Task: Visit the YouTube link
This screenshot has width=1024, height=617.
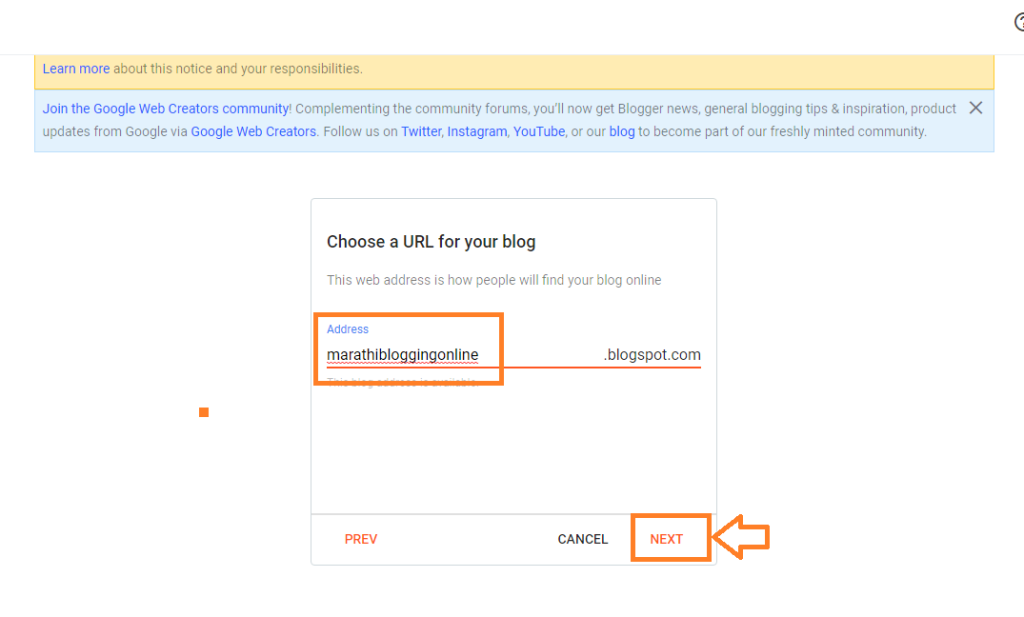Action: (539, 131)
